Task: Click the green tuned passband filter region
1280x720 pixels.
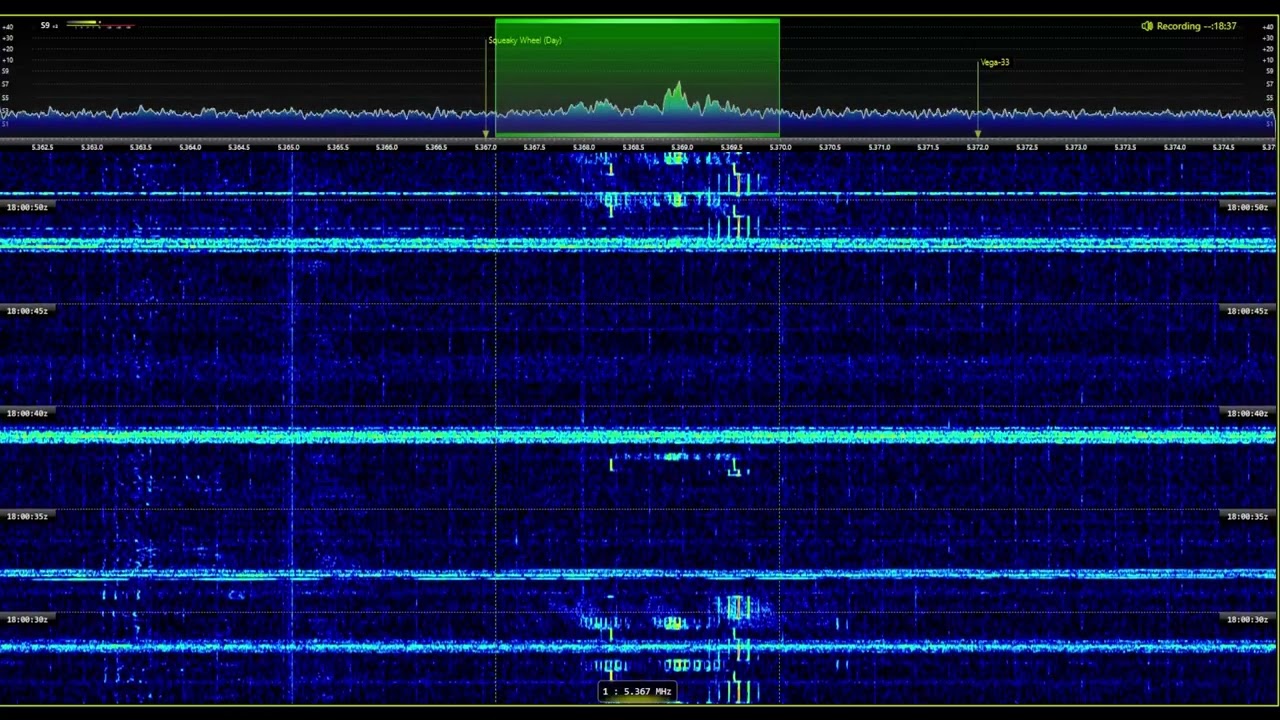Action: [x=637, y=77]
